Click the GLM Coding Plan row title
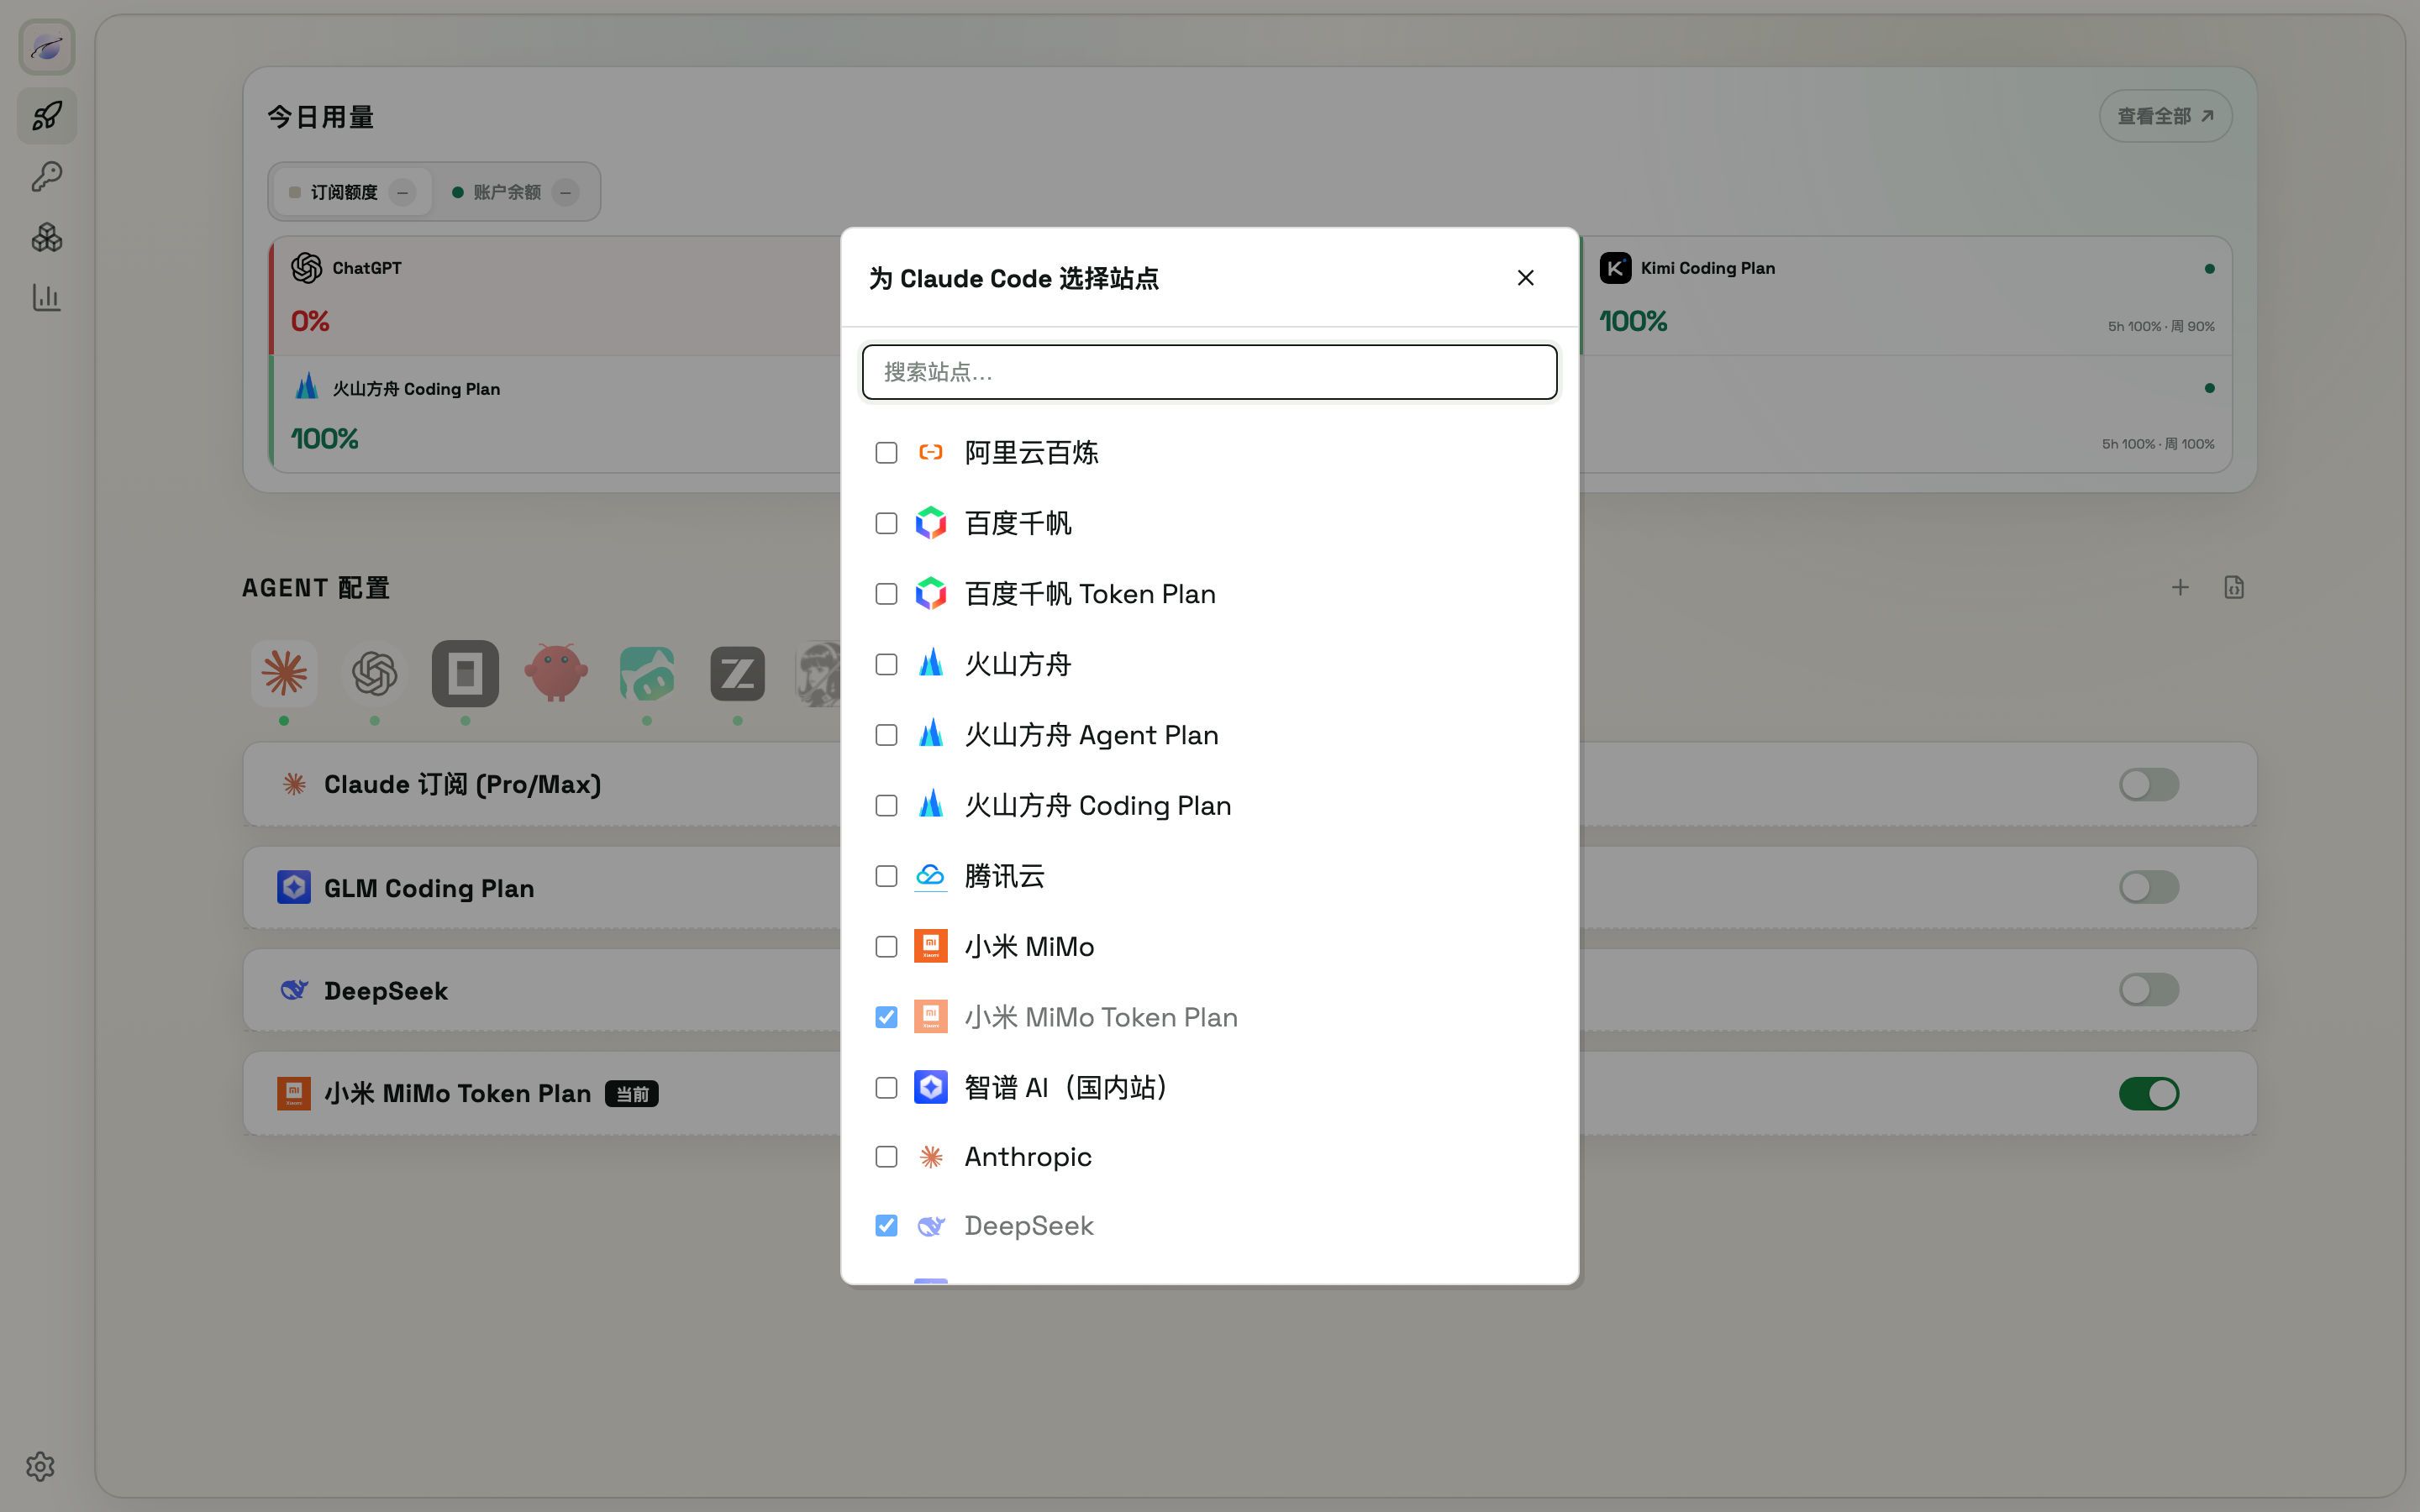 [x=429, y=888]
